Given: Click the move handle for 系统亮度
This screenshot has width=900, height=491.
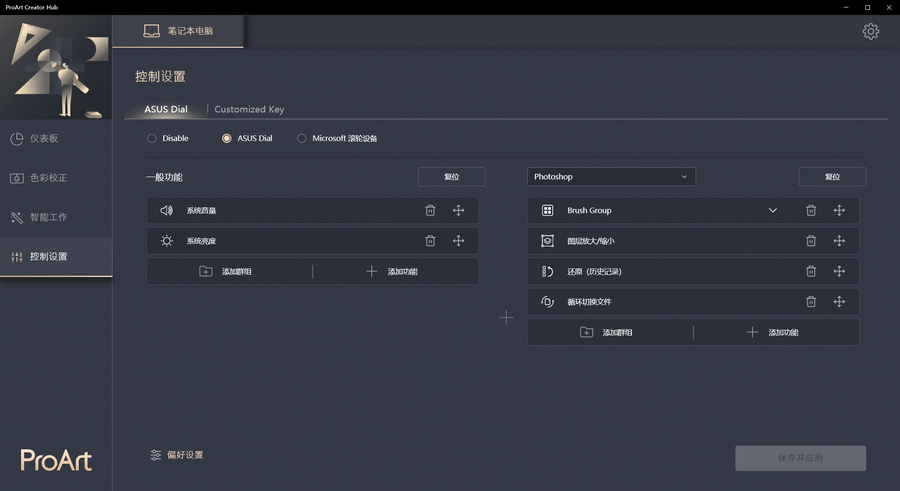Looking at the screenshot, I should [458, 241].
